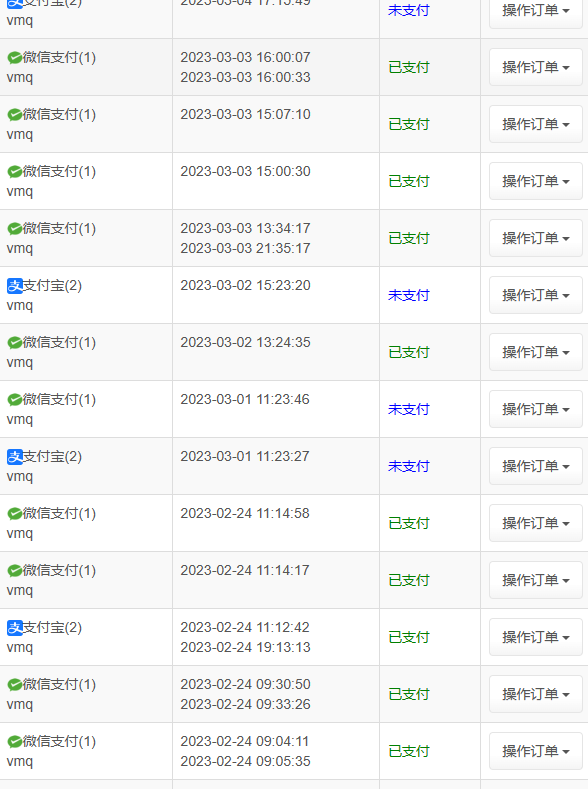Expand 操作订单 menu for 2023-03-02 15:23:20 order
588x789 pixels.
coord(536,295)
